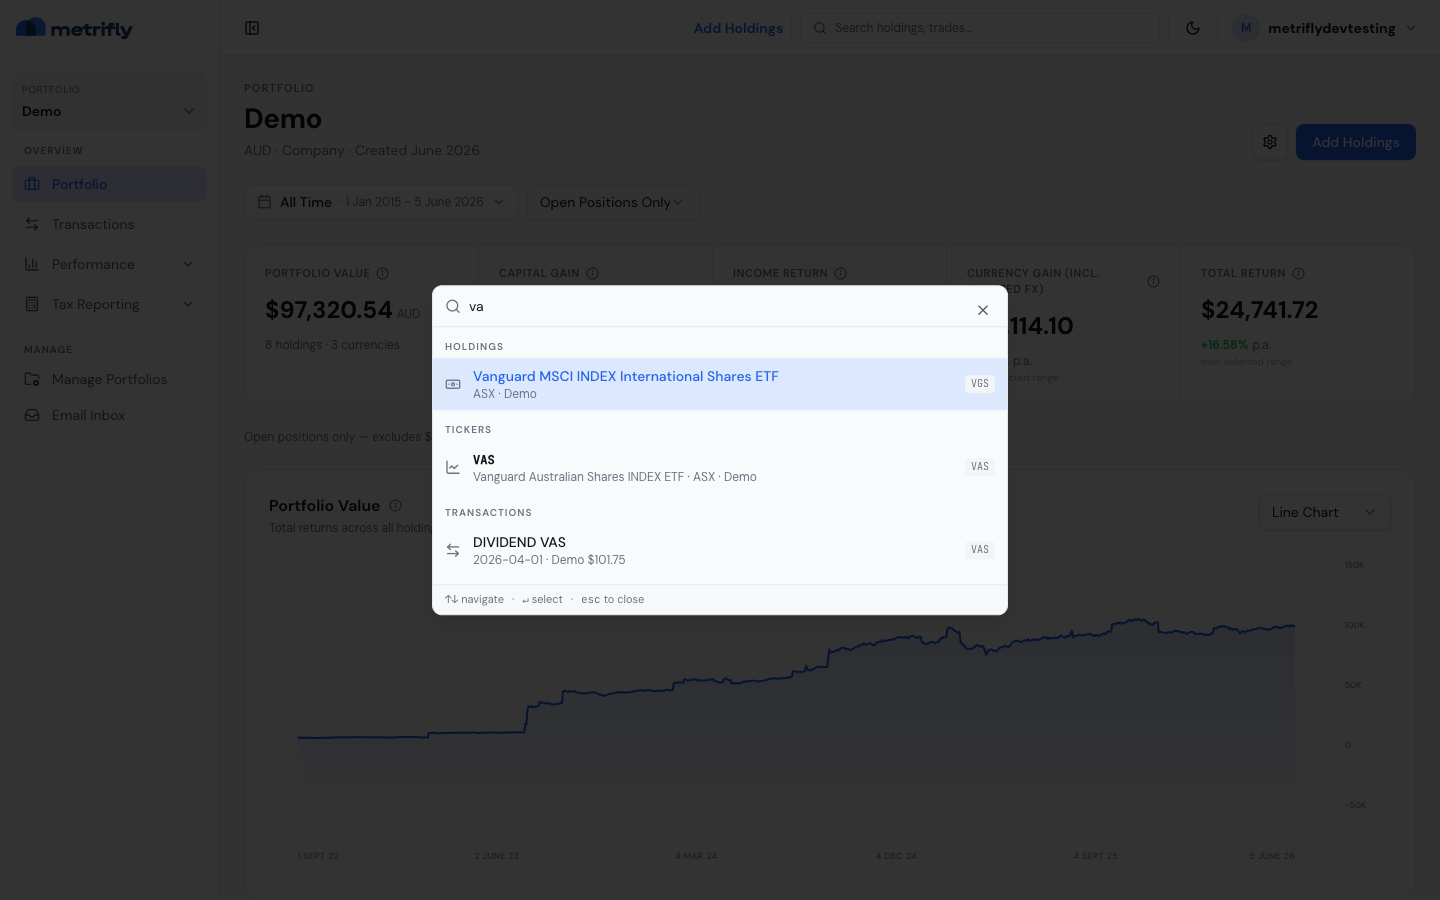Click the info icon next to Income Return
The width and height of the screenshot is (1440, 900).
pyautogui.click(x=840, y=273)
